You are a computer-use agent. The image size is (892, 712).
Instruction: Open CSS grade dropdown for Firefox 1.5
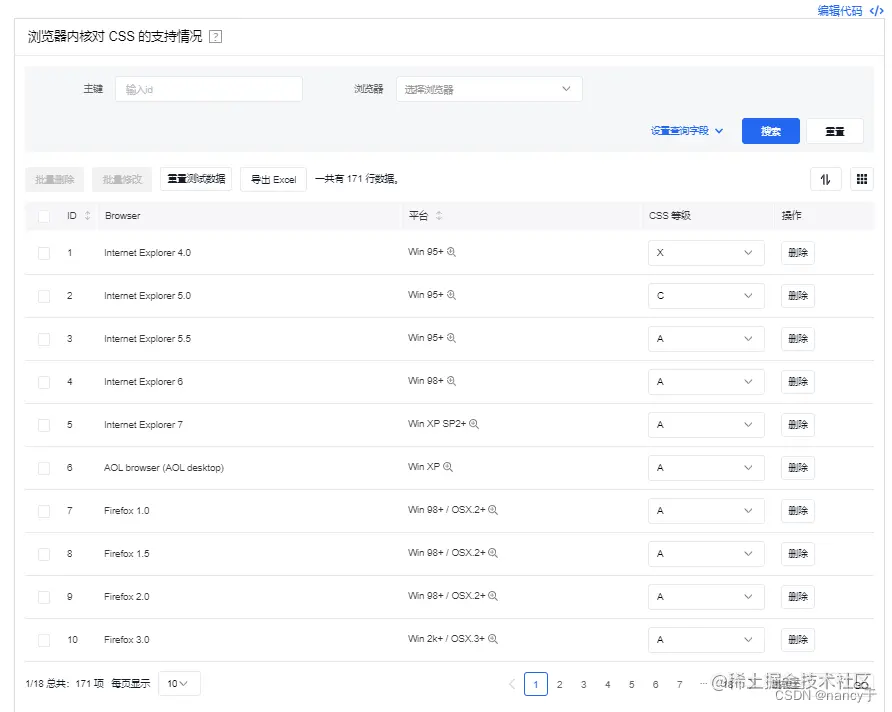click(x=706, y=554)
